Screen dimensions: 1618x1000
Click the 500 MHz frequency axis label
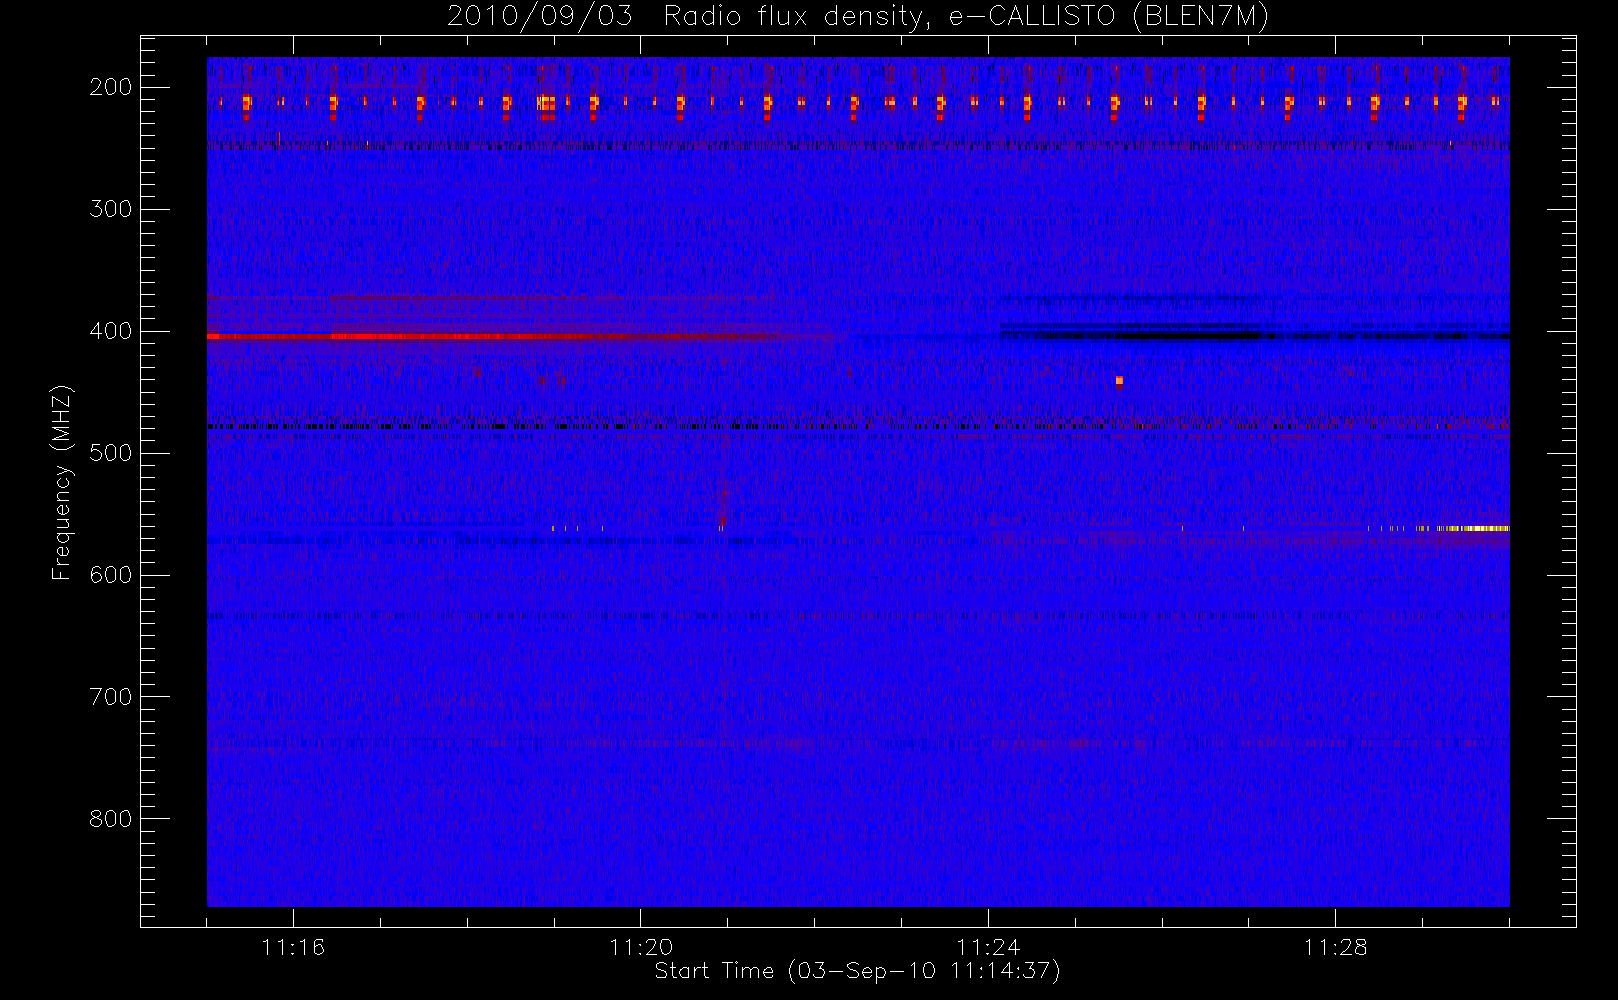coord(110,453)
